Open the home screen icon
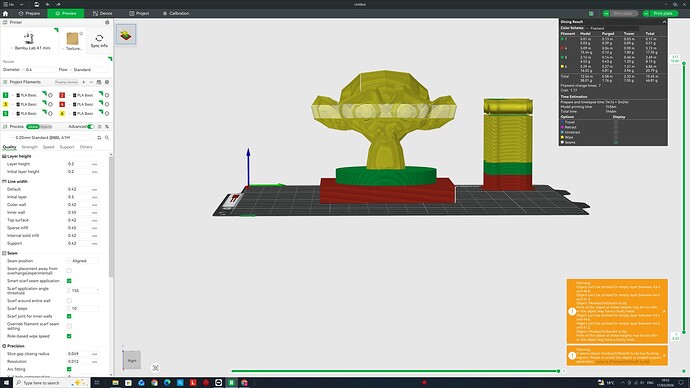The width and height of the screenshot is (690, 388). 5,13
